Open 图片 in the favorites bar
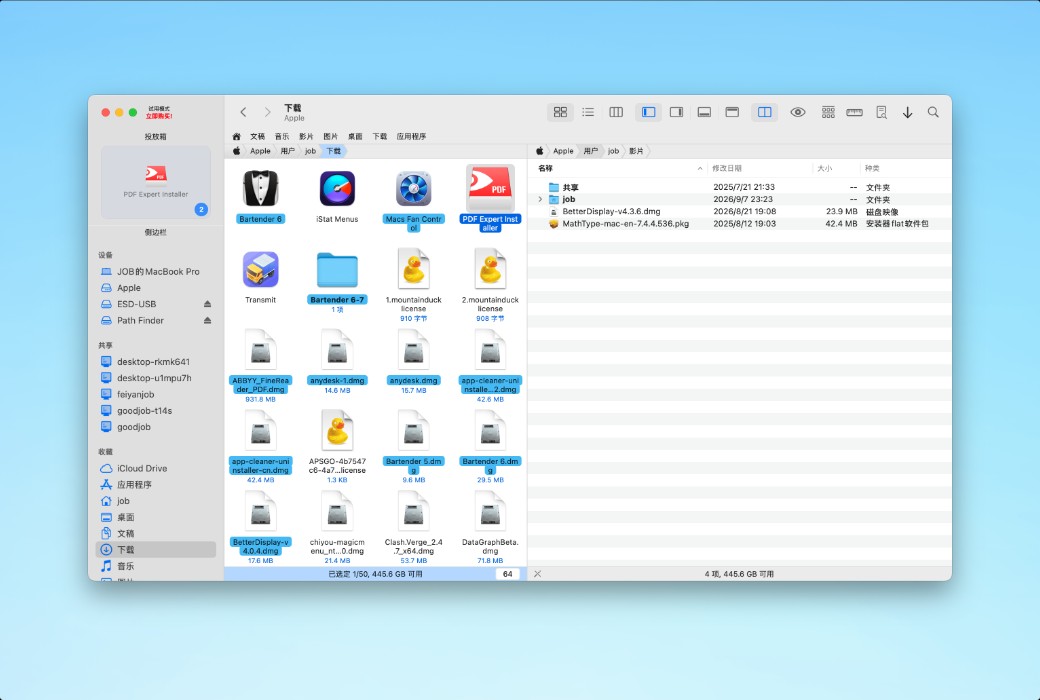Image resolution: width=1040 pixels, height=700 pixels. pyautogui.click(x=330, y=136)
